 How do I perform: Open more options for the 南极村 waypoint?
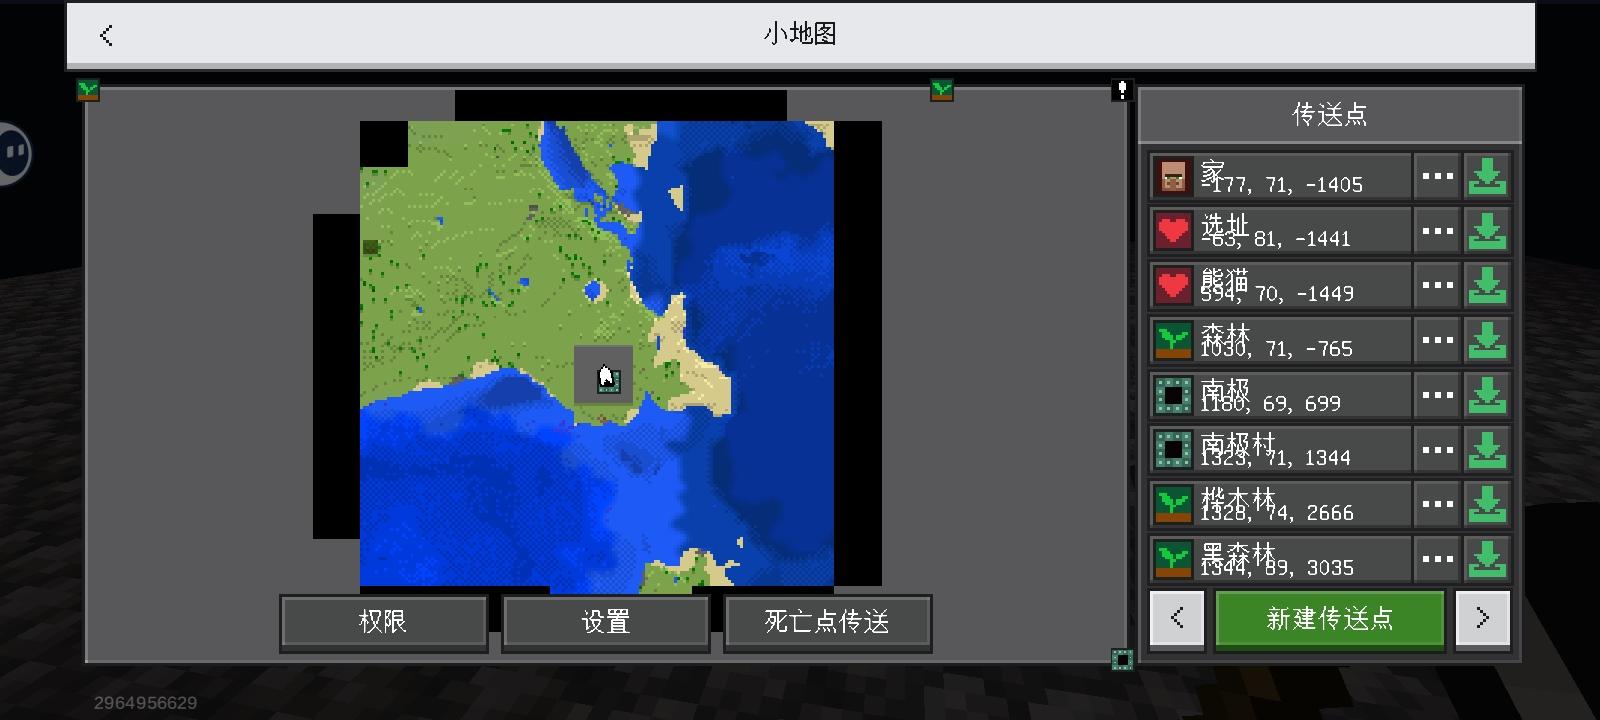click(x=1437, y=450)
